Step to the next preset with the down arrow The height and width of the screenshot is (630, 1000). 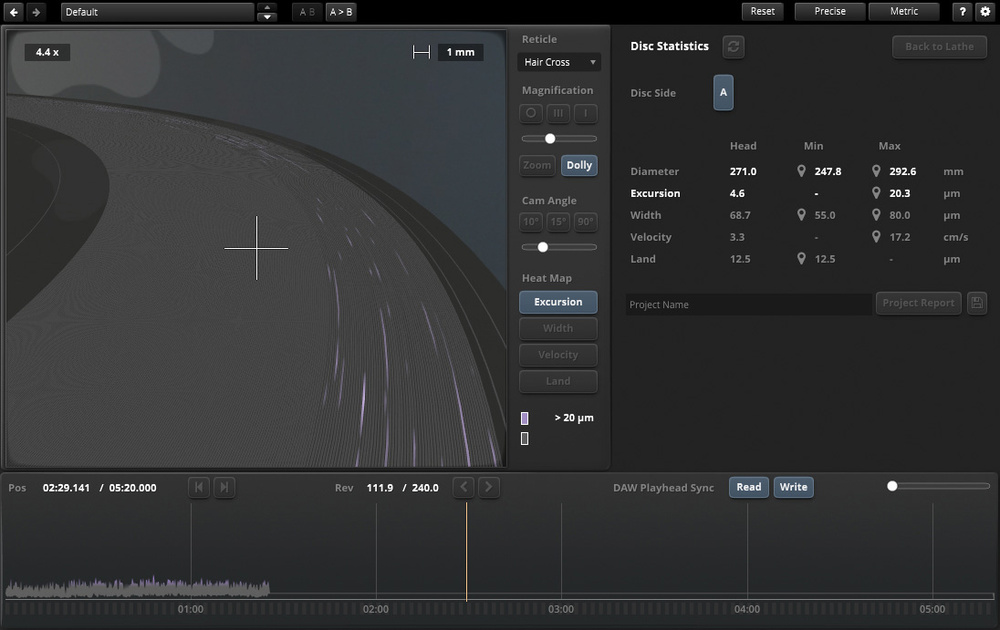tap(267, 17)
